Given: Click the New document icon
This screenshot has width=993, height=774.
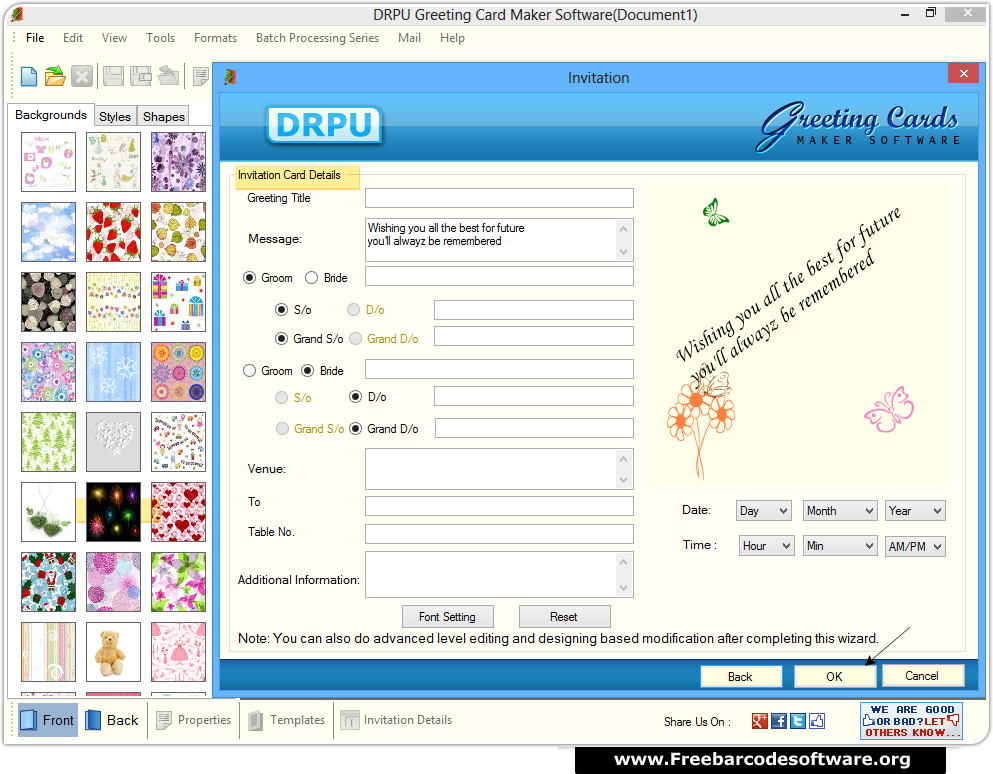Looking at the screenshot, I should pos(29,77).
